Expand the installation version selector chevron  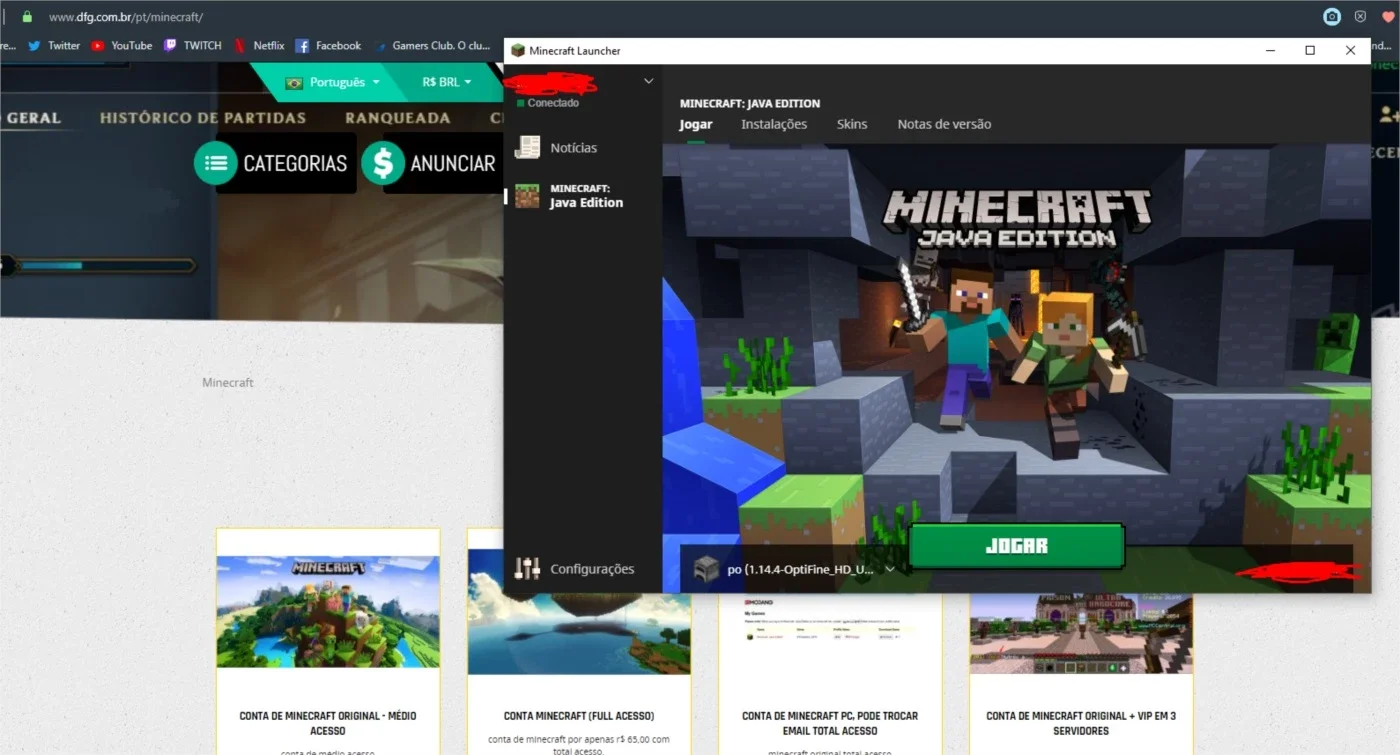[889, 569]
